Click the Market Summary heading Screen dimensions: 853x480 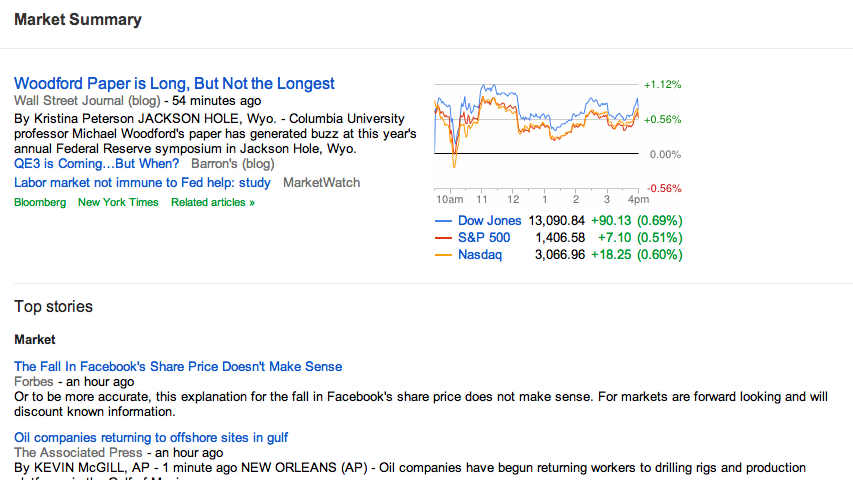(x=78, y=20)
